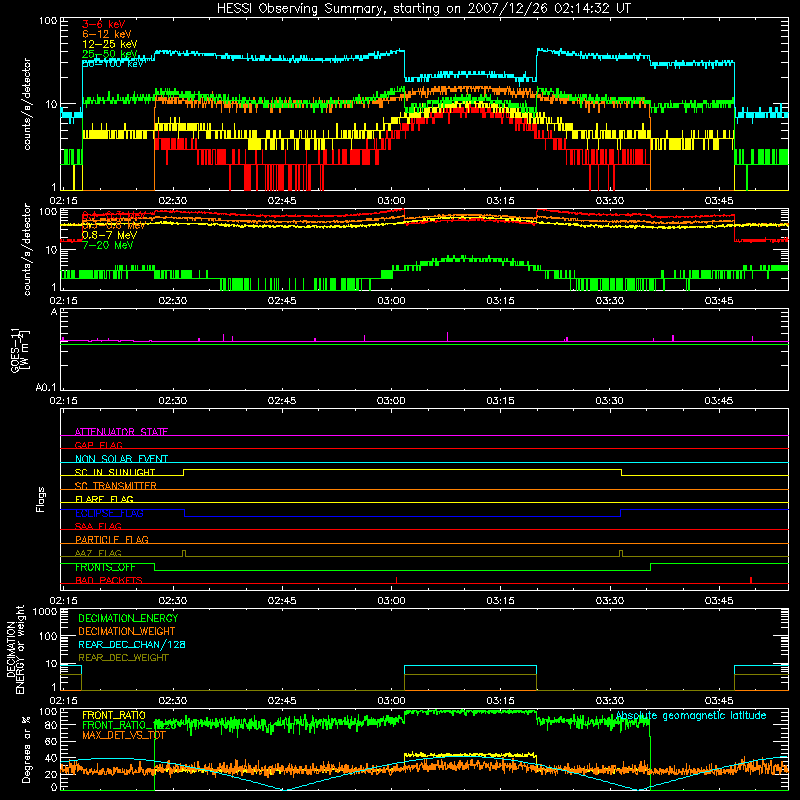Screen dimensions: 800x800
Task: Click the BAD_PACKETS flag label
Action: pos(109,580)
